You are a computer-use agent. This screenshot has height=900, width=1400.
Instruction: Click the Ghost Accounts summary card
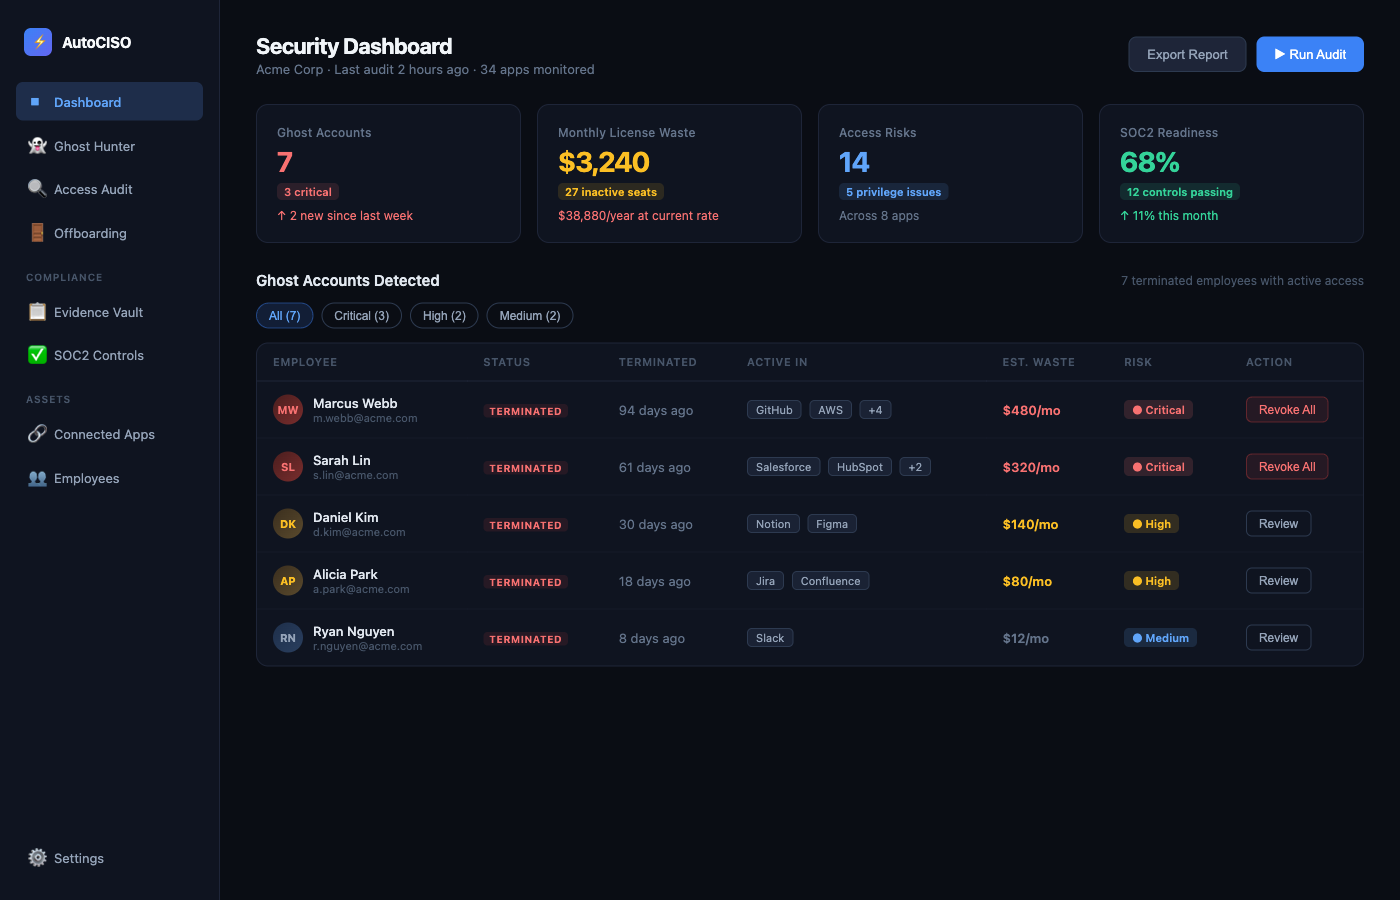(x=388, y=174)
